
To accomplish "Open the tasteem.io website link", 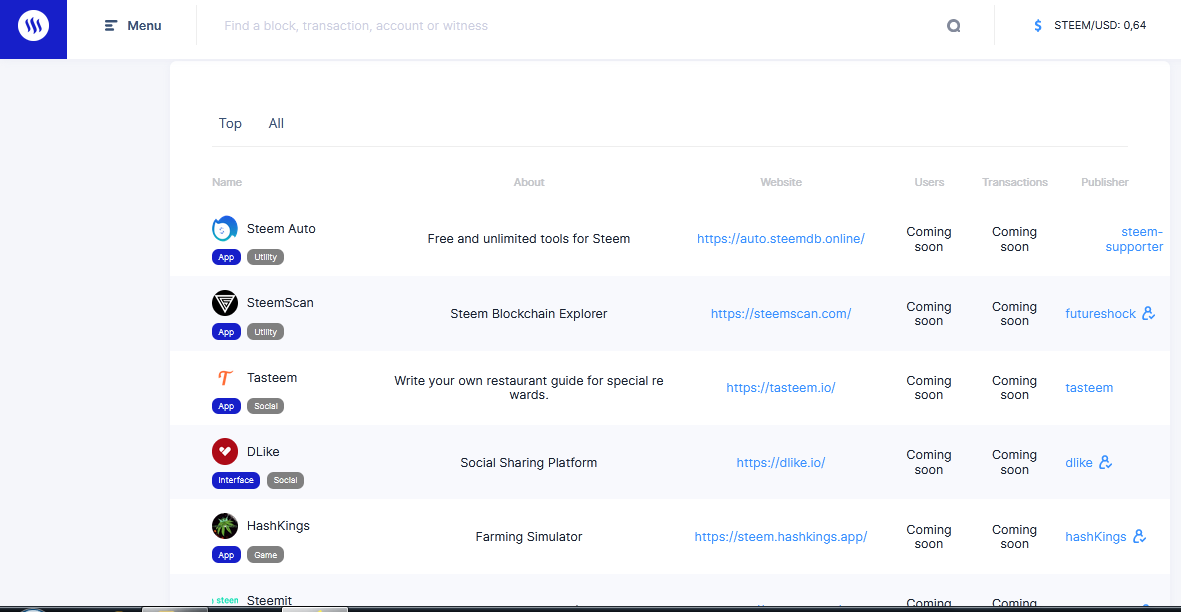I will click(780, 388).
